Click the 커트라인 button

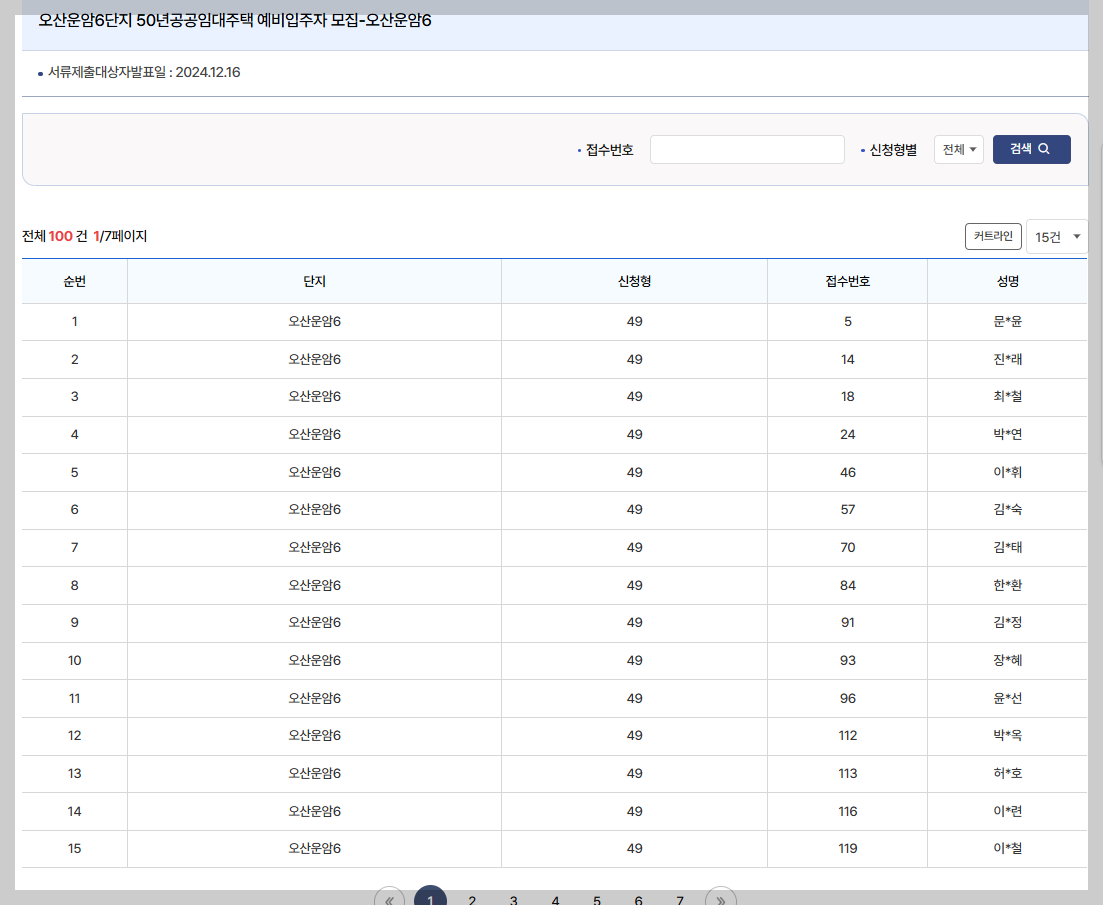[993, 236]
